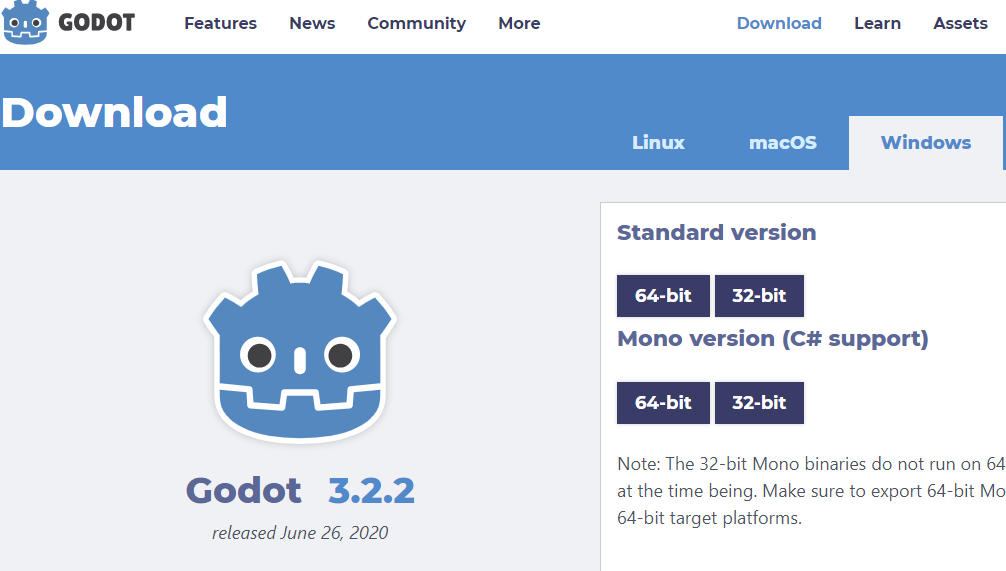The image size is (1006, 571).
Task: Click the note about 32-bit Mono binaries
Action: point(811,491)
